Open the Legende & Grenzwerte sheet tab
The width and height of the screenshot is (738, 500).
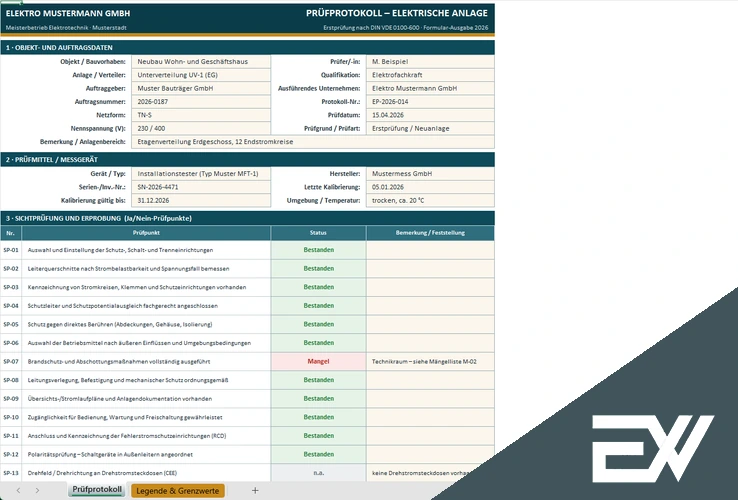(x=177, y=491)
